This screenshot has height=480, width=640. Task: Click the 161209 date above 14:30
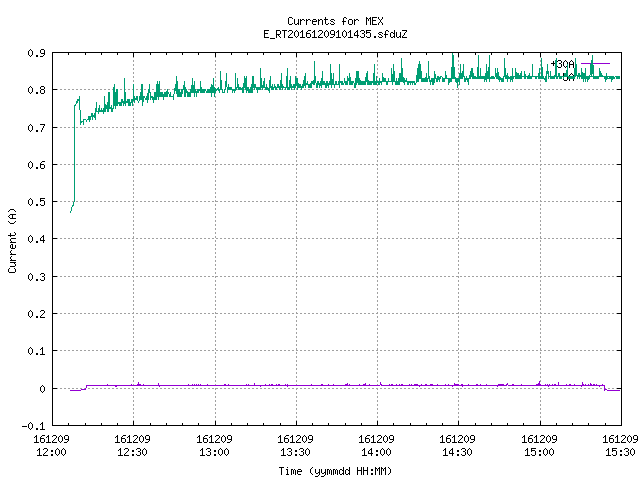click(457, 439)
